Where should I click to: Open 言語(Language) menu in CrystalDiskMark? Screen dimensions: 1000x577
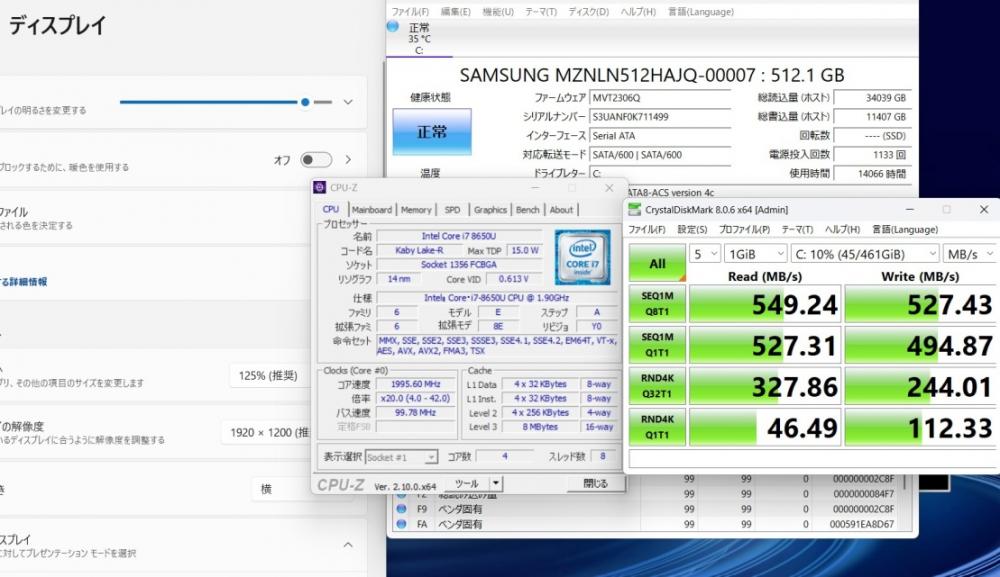[905, 230]
